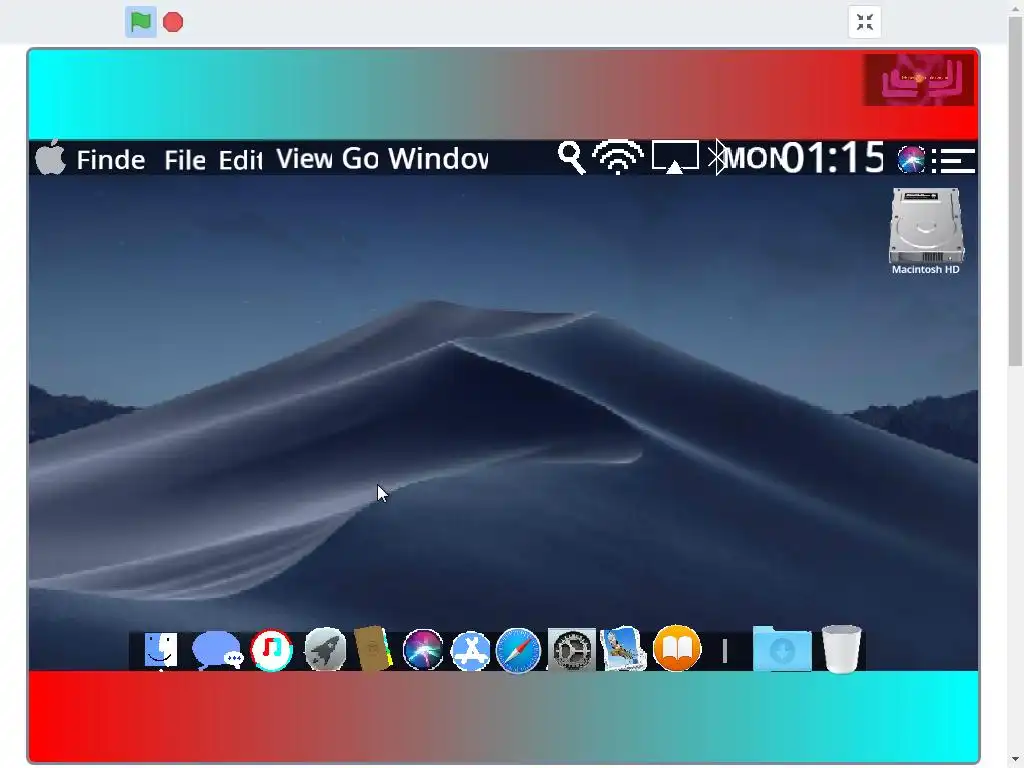Exit full screen mode with the shrink icon
The height and width of the screenshot is (768, 1024).
click(865, 22)
